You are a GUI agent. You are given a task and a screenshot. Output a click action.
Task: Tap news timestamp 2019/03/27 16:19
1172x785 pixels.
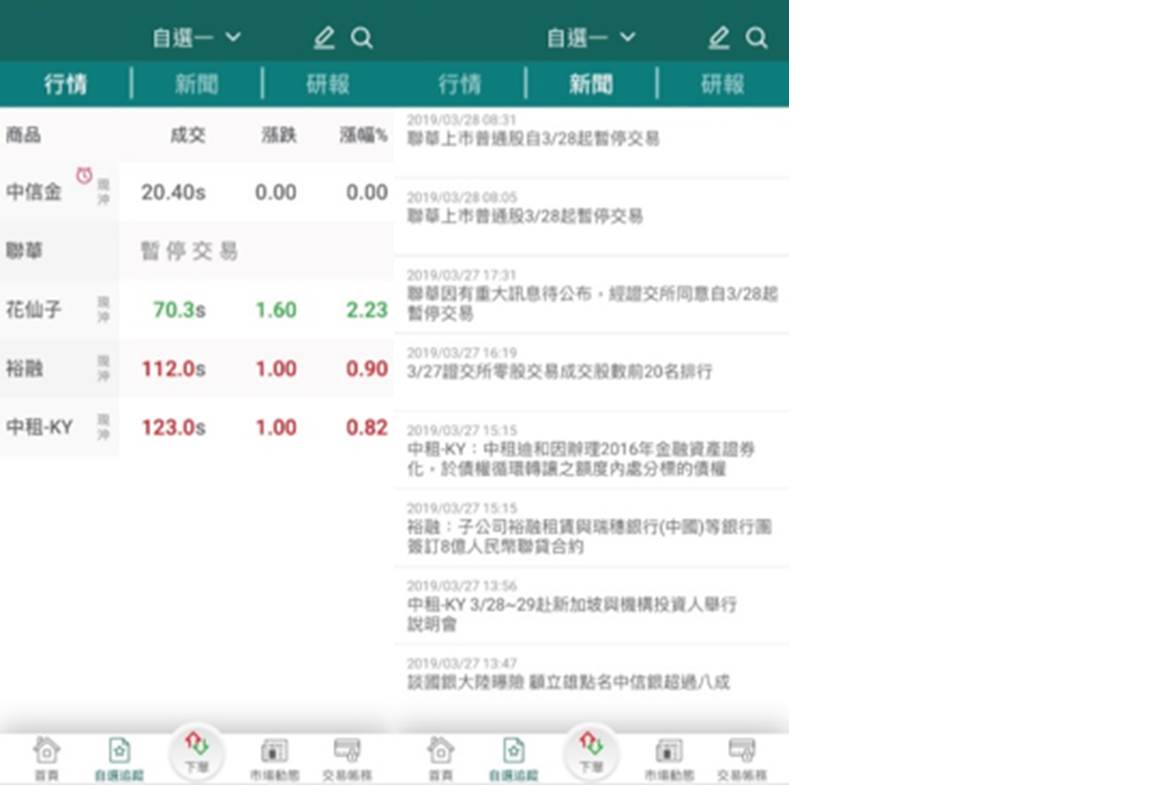(462, 353)
